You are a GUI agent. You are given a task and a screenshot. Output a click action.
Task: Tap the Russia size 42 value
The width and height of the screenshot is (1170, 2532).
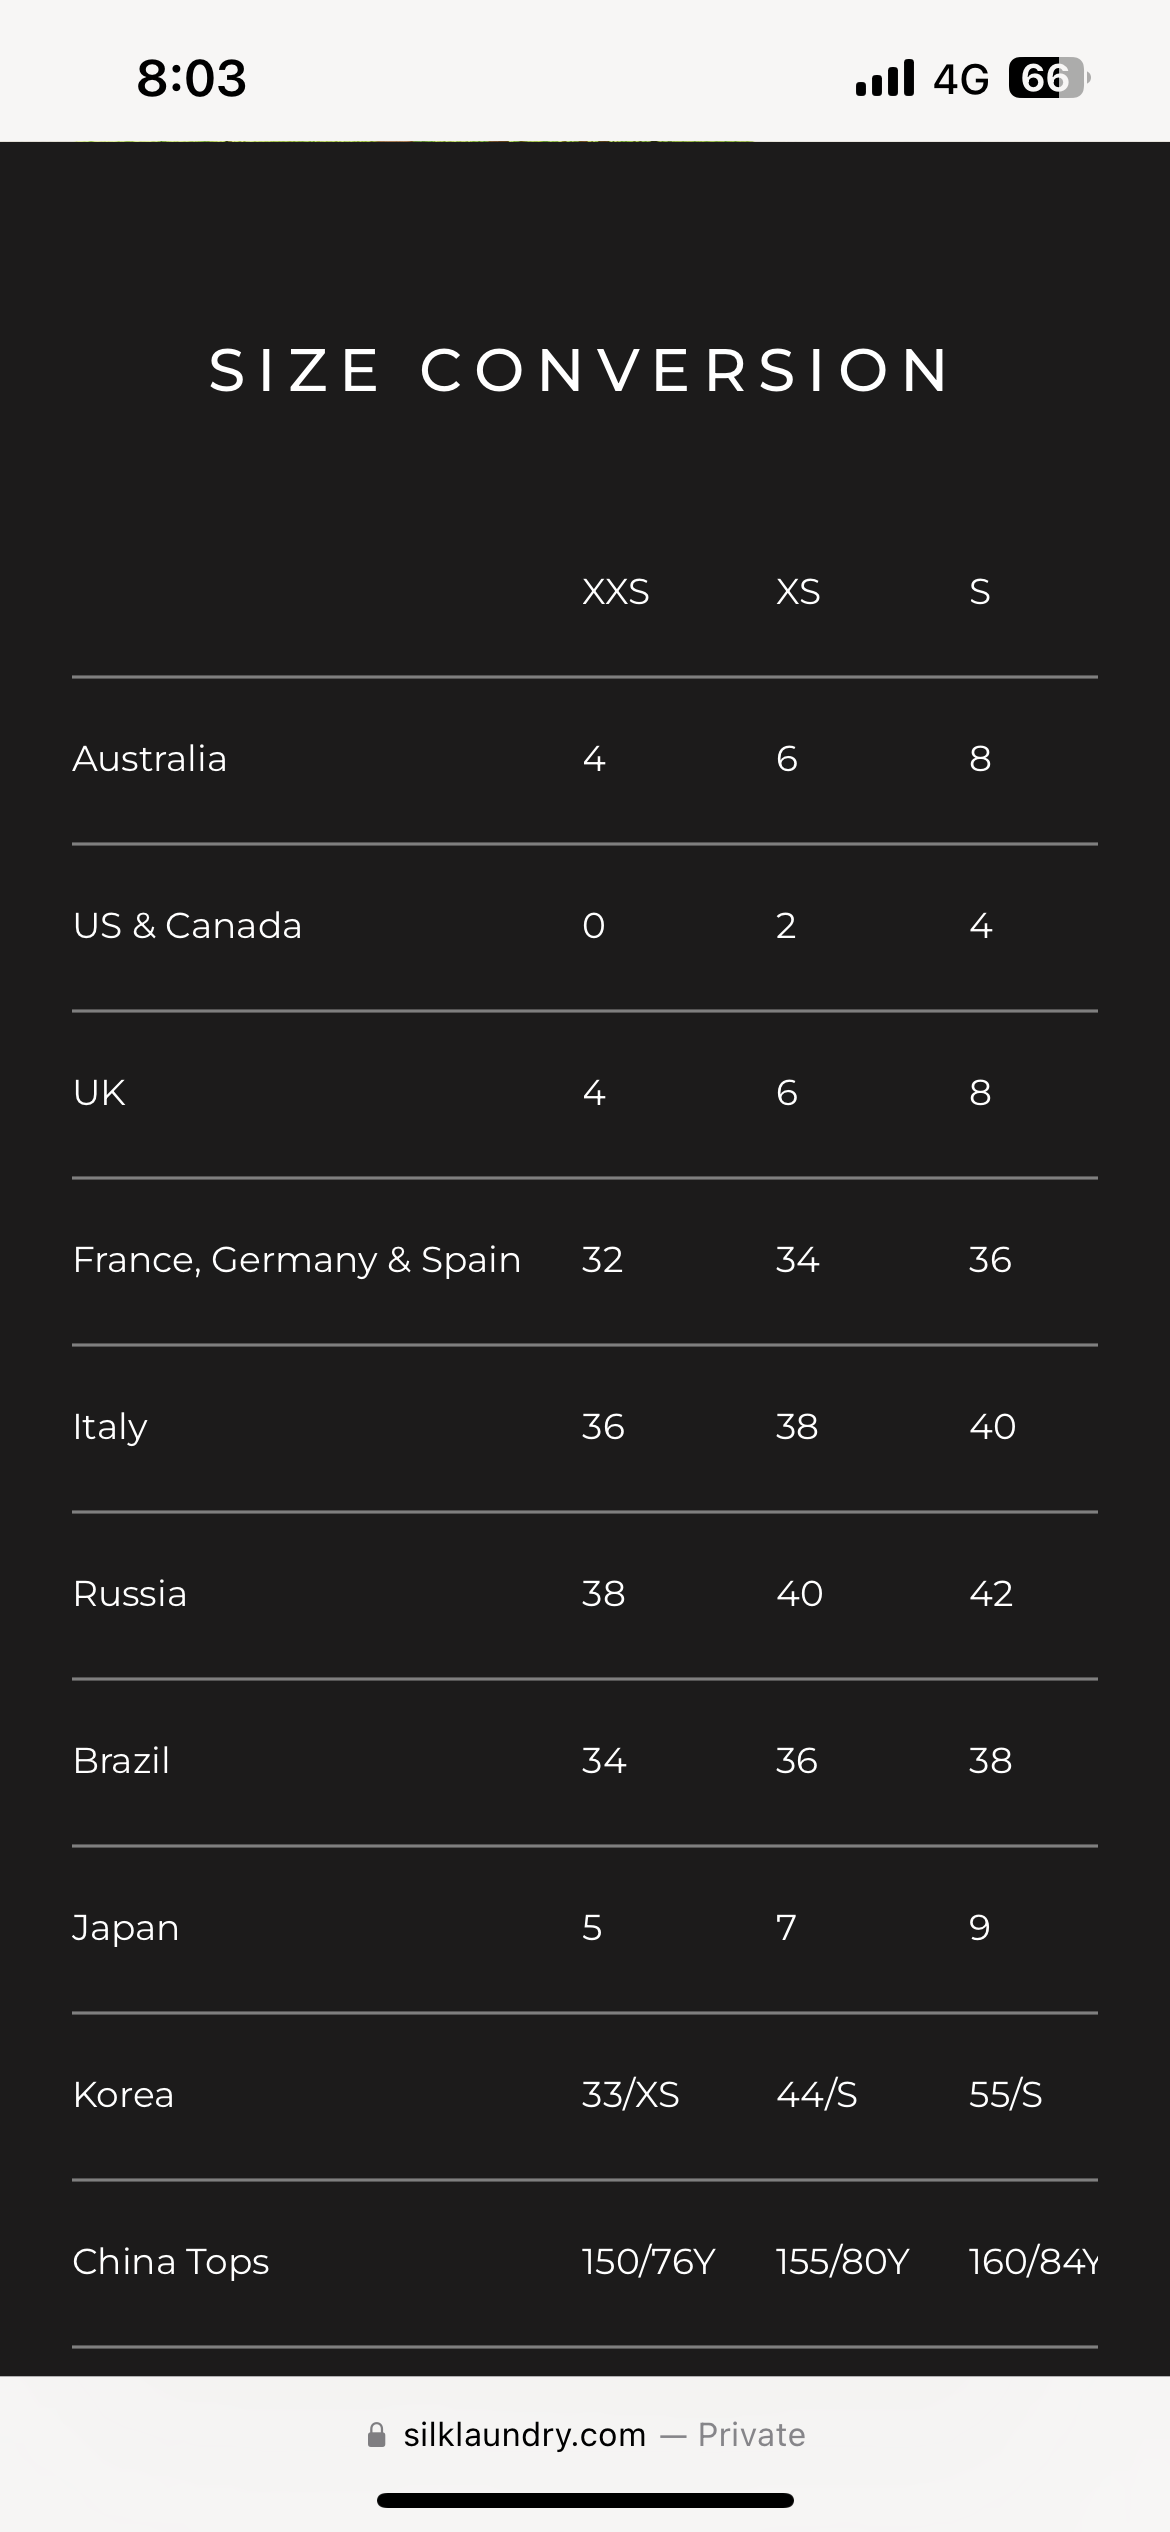[x=991, y=1594]
